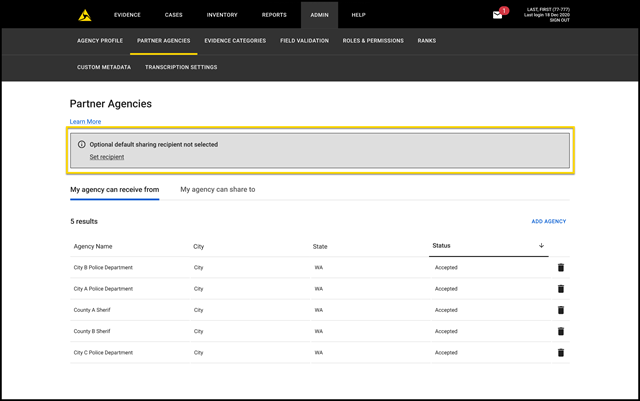Open the mail notifications envelope icon

coord(497,15)
